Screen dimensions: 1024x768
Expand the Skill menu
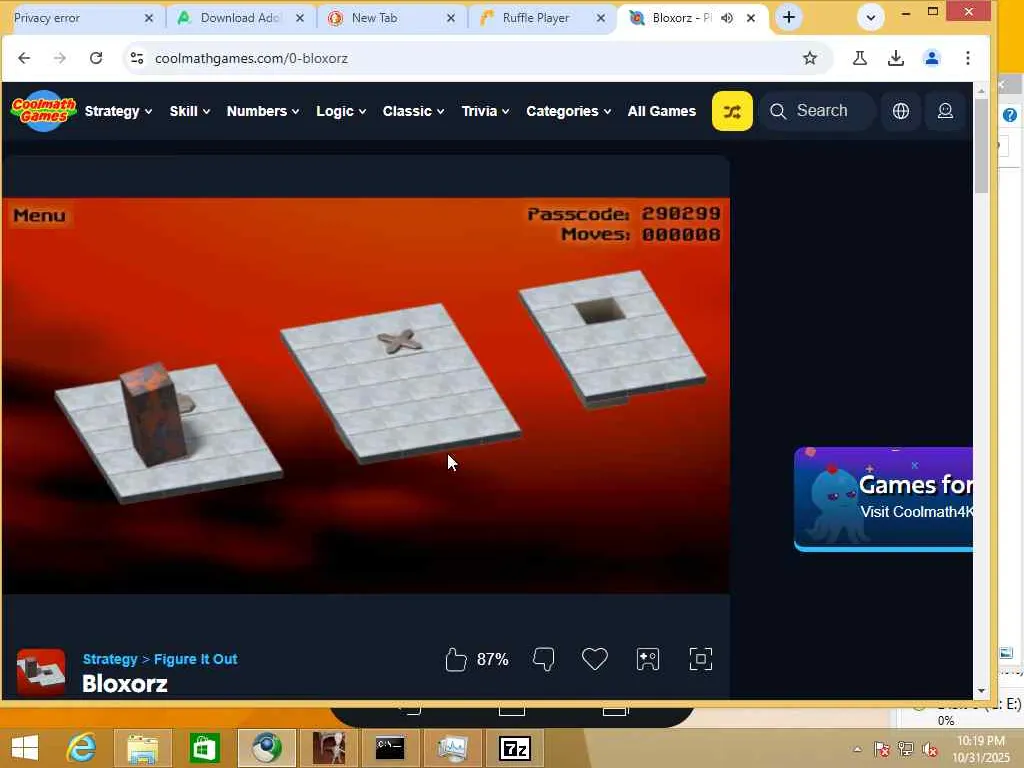[189, 111]
